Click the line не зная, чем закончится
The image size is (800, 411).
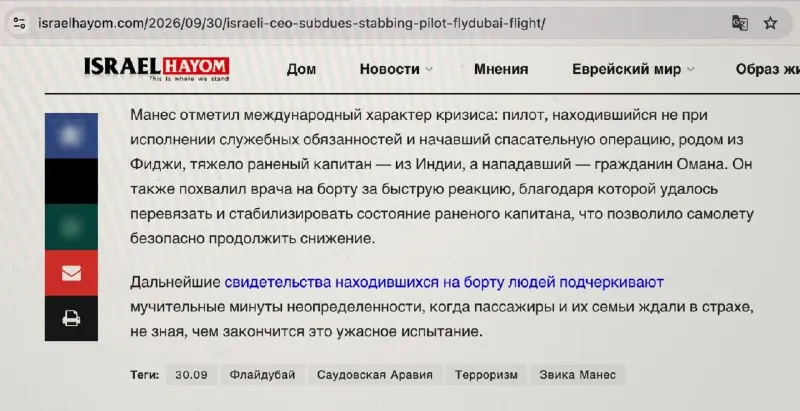pos(306,332)
